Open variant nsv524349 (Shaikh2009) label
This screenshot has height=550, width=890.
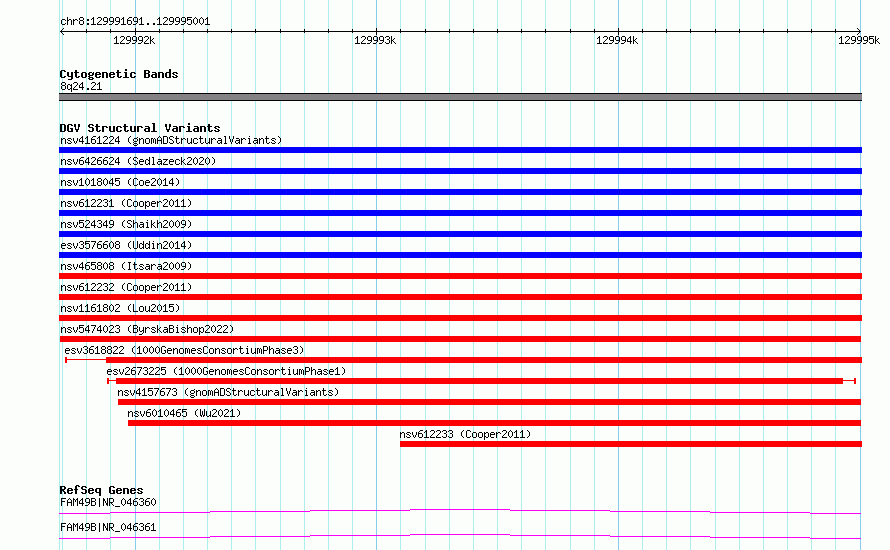pyautogui.click(x=126, y=224)
